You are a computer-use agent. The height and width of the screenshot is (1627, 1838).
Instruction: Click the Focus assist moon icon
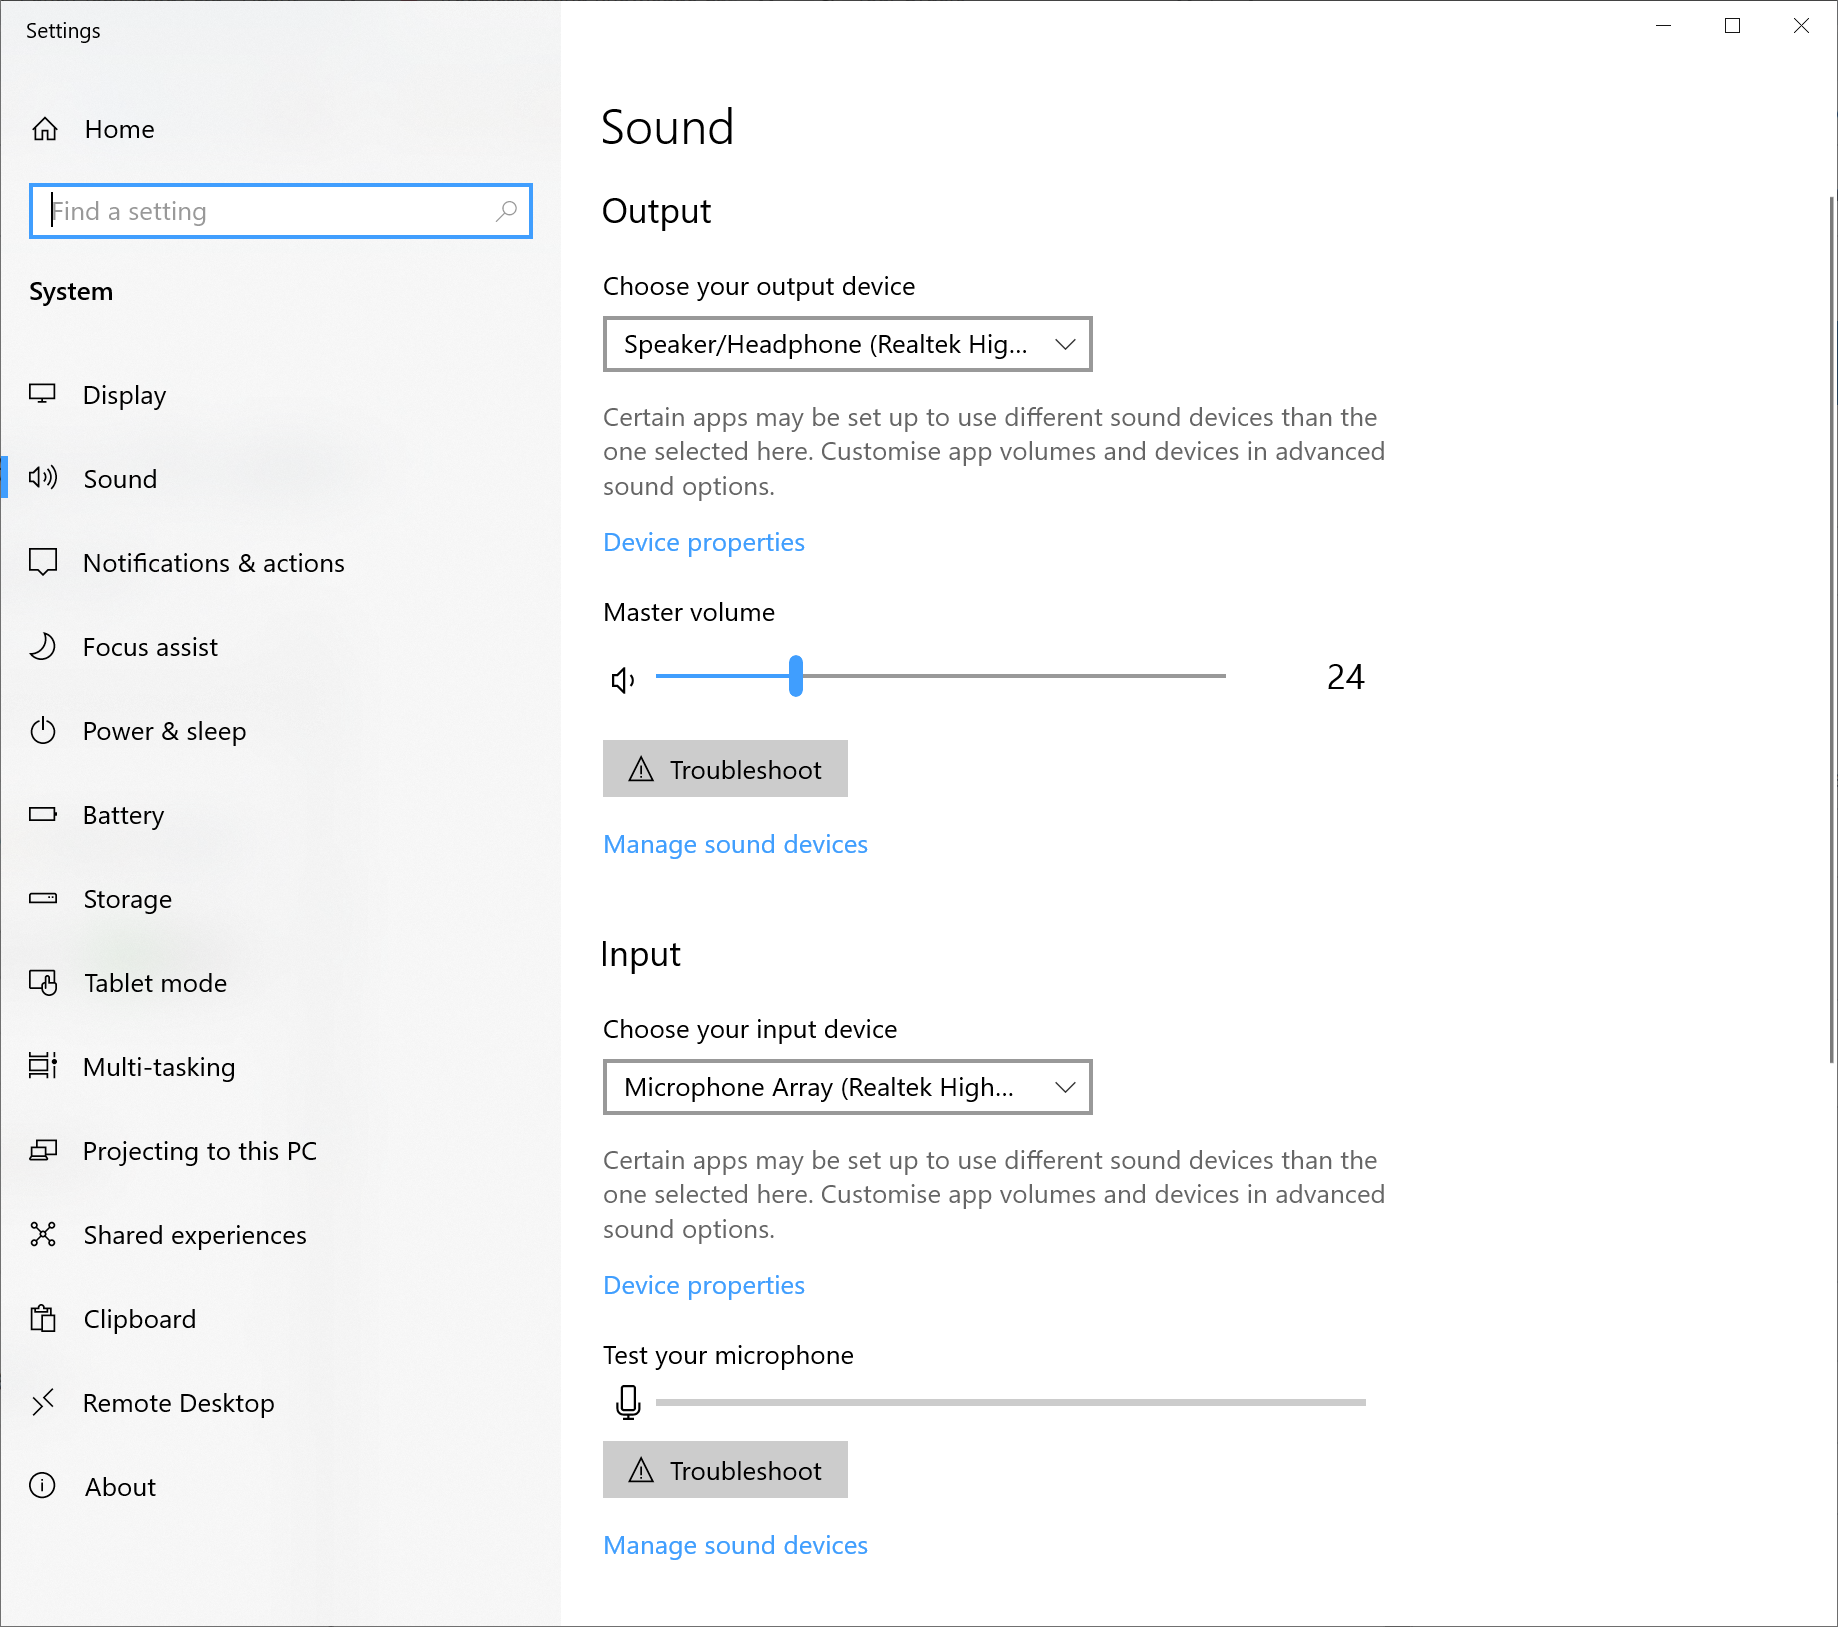pyautogui.click(x=43, y=646)
